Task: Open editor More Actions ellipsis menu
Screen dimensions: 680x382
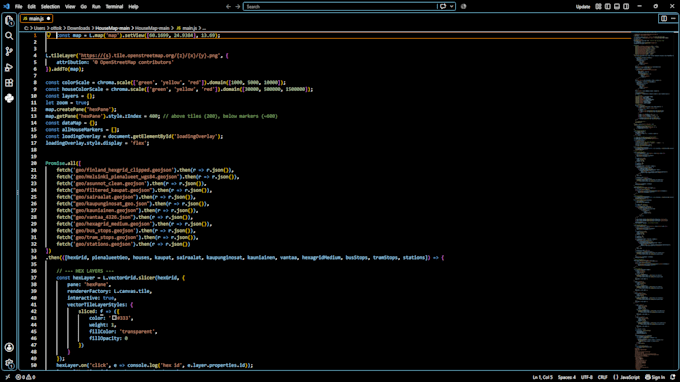Action: [673, 19]
